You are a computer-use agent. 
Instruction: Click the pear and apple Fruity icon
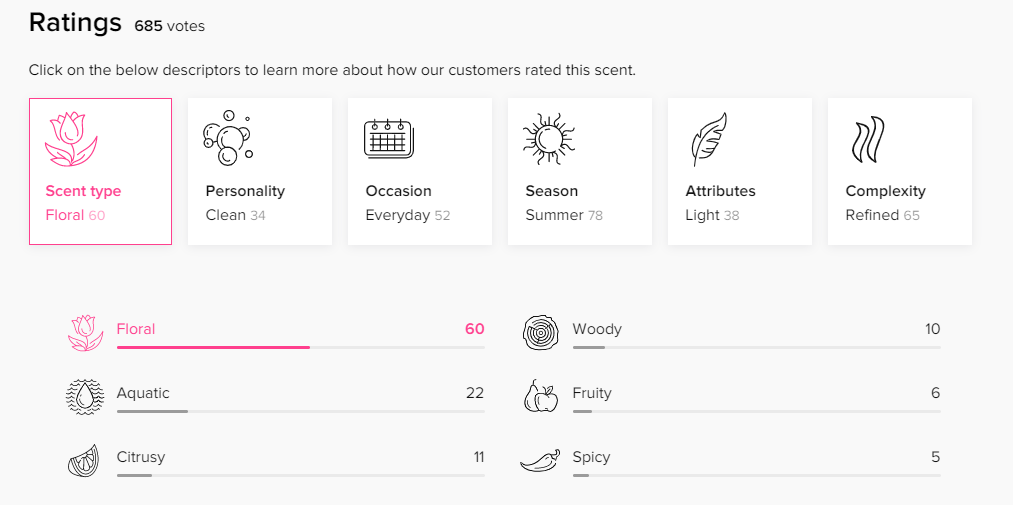(x=540, y=396)
